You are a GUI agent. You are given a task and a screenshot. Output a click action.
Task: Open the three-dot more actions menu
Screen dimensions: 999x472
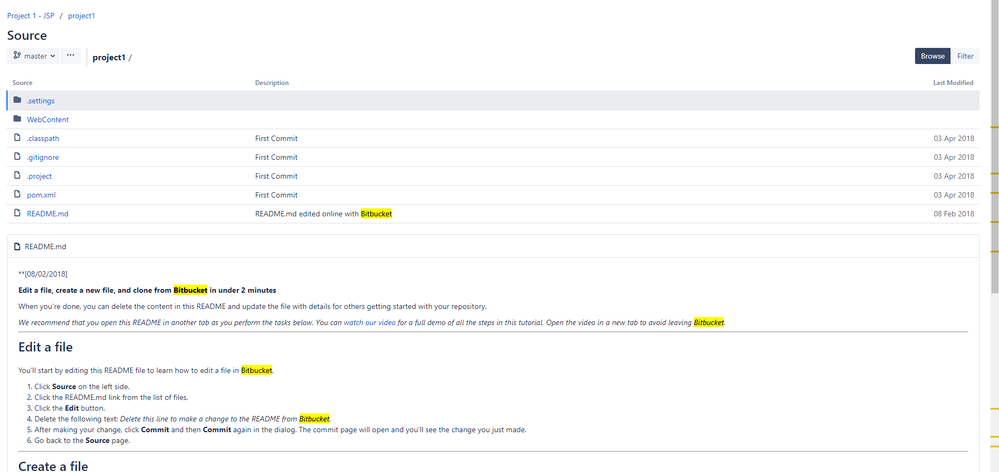click(70, 56)
